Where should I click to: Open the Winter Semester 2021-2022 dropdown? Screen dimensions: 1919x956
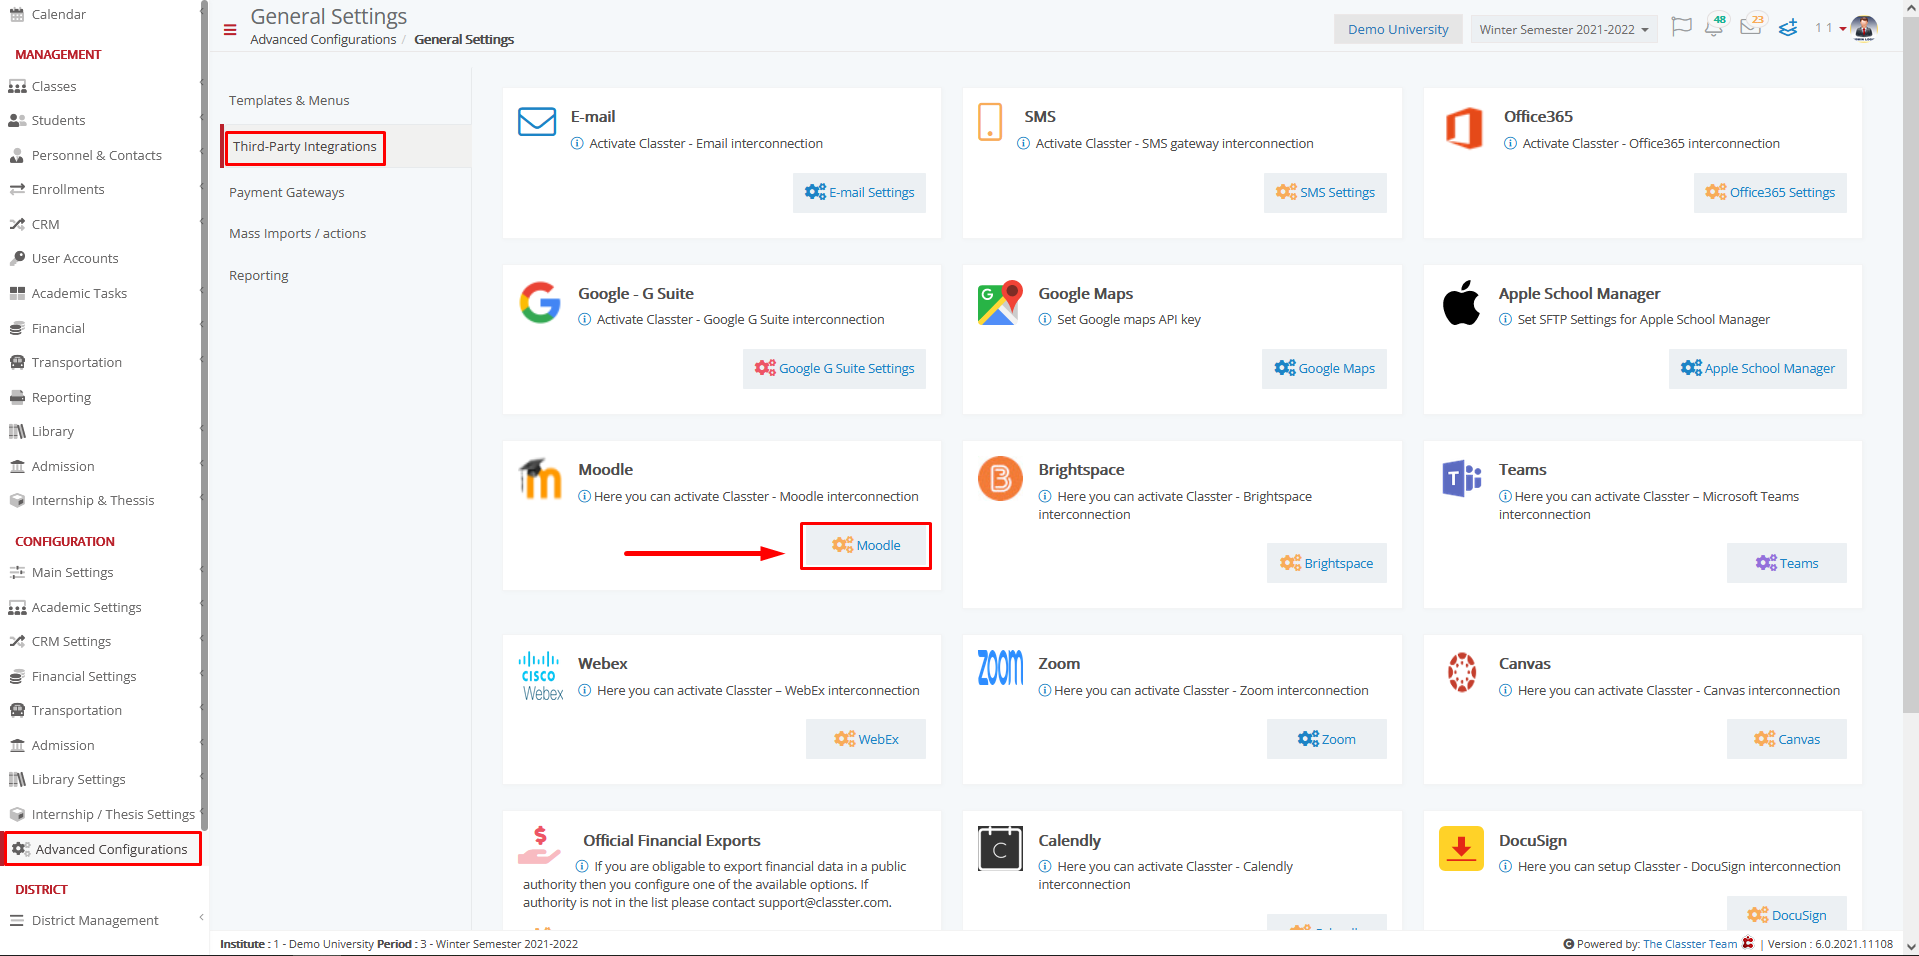[1564, 29]
